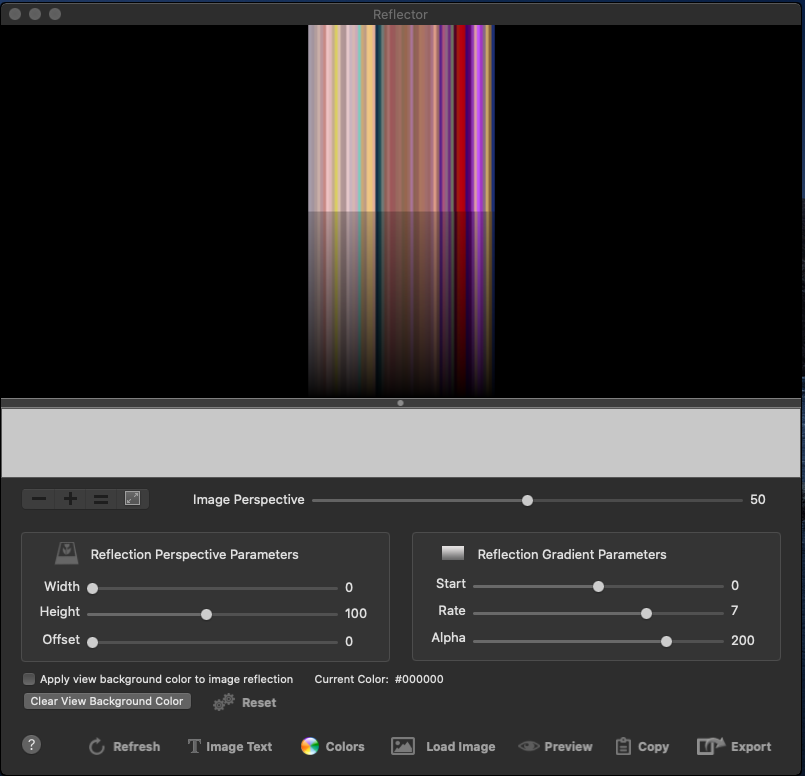This screenshot has width=805, height=776.
Task: Open the Colors picker
Action: pos(332,746)
